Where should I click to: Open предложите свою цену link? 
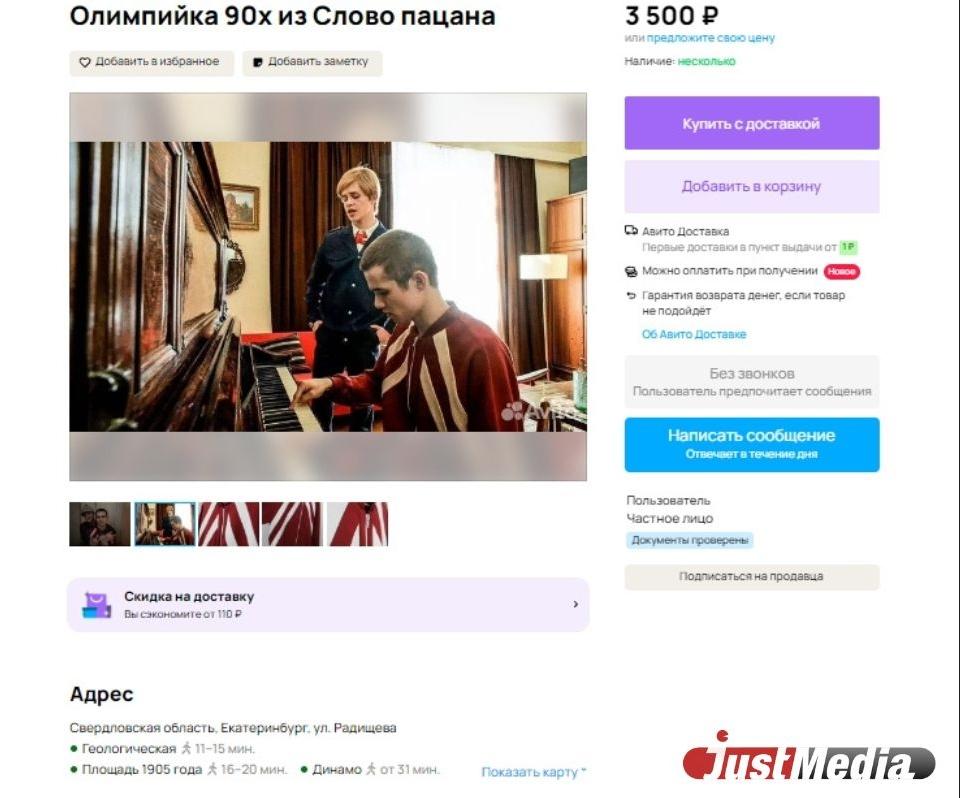(x=711, y=38)
